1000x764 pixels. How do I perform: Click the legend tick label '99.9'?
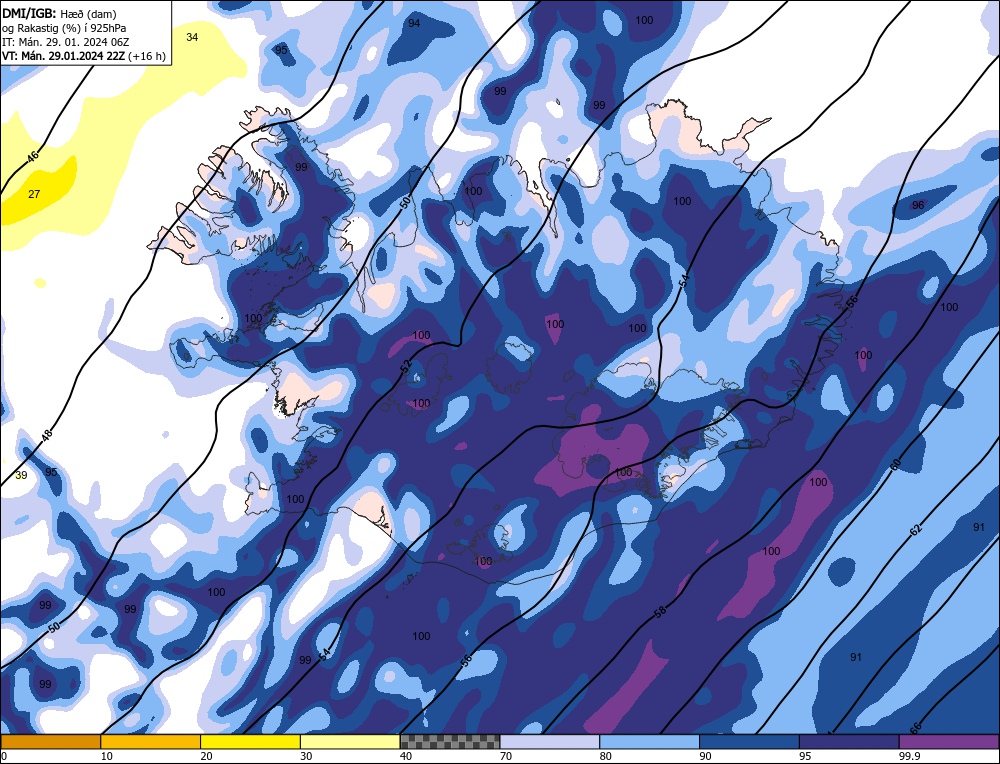[x=909, y=756]
